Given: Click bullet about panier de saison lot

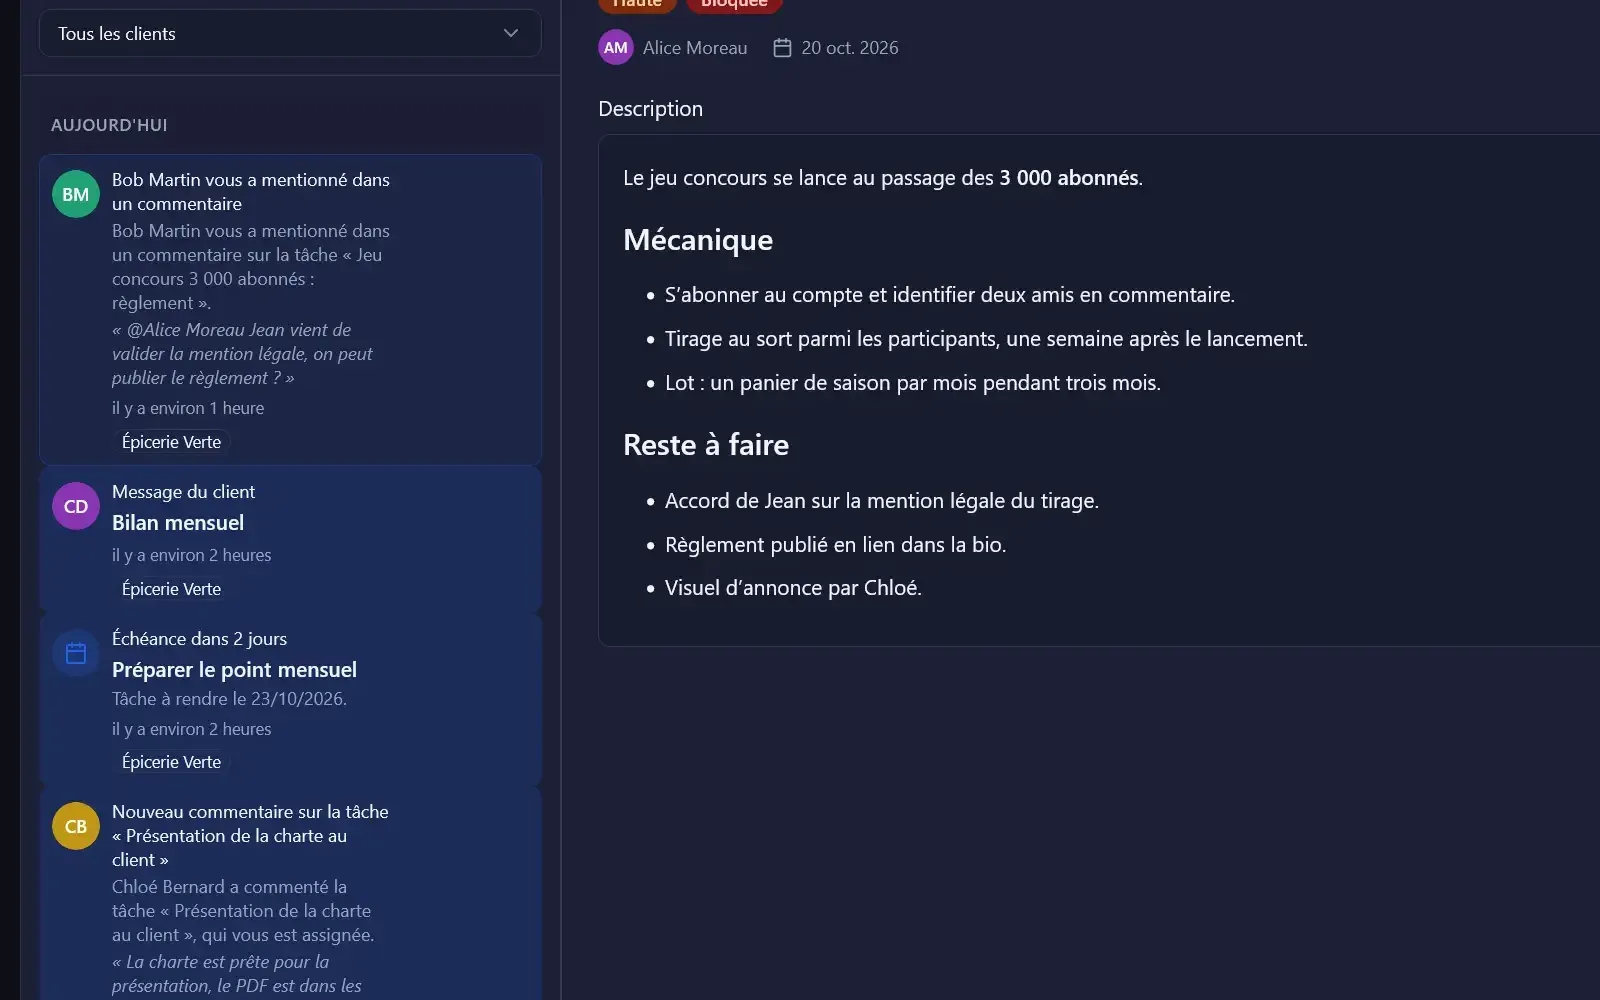Looking at the screenshot, I should click(912, 383).
